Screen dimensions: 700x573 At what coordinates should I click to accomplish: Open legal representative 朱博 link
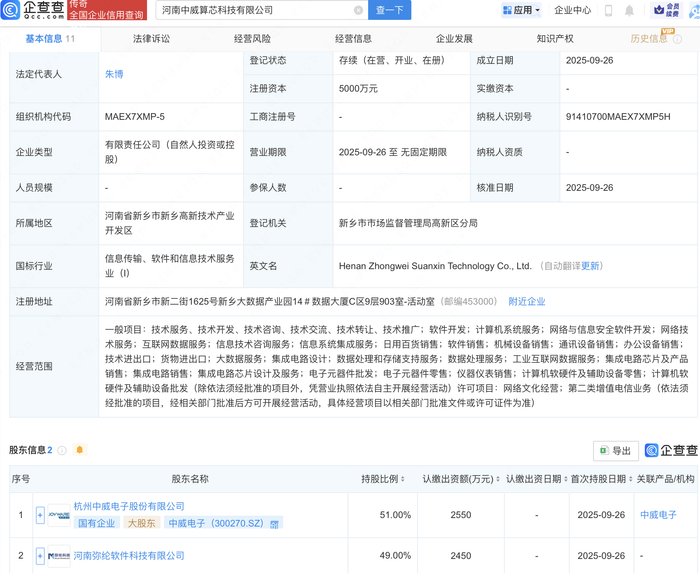(114, 74)
